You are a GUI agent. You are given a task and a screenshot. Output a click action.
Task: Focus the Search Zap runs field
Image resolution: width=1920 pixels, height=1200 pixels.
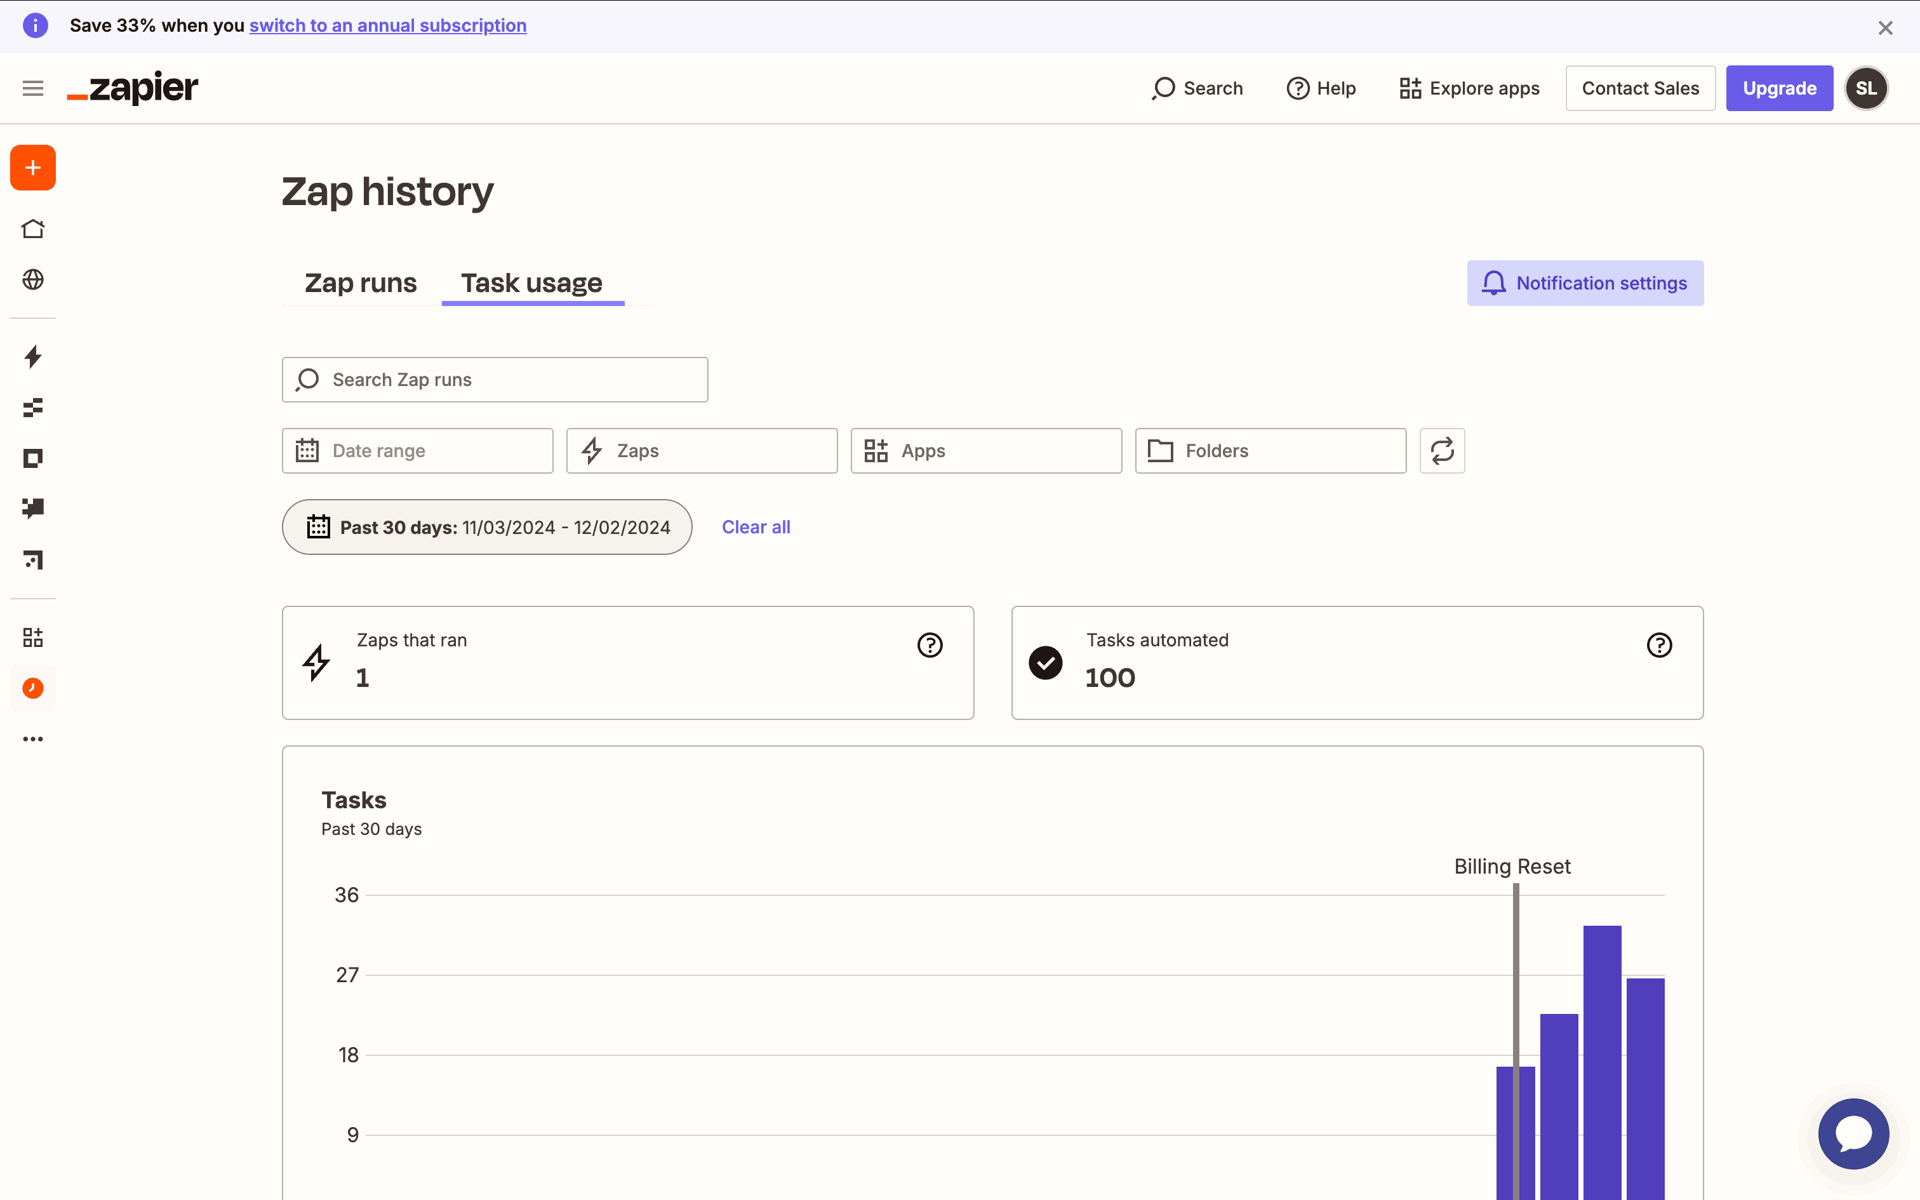(495, 380)
